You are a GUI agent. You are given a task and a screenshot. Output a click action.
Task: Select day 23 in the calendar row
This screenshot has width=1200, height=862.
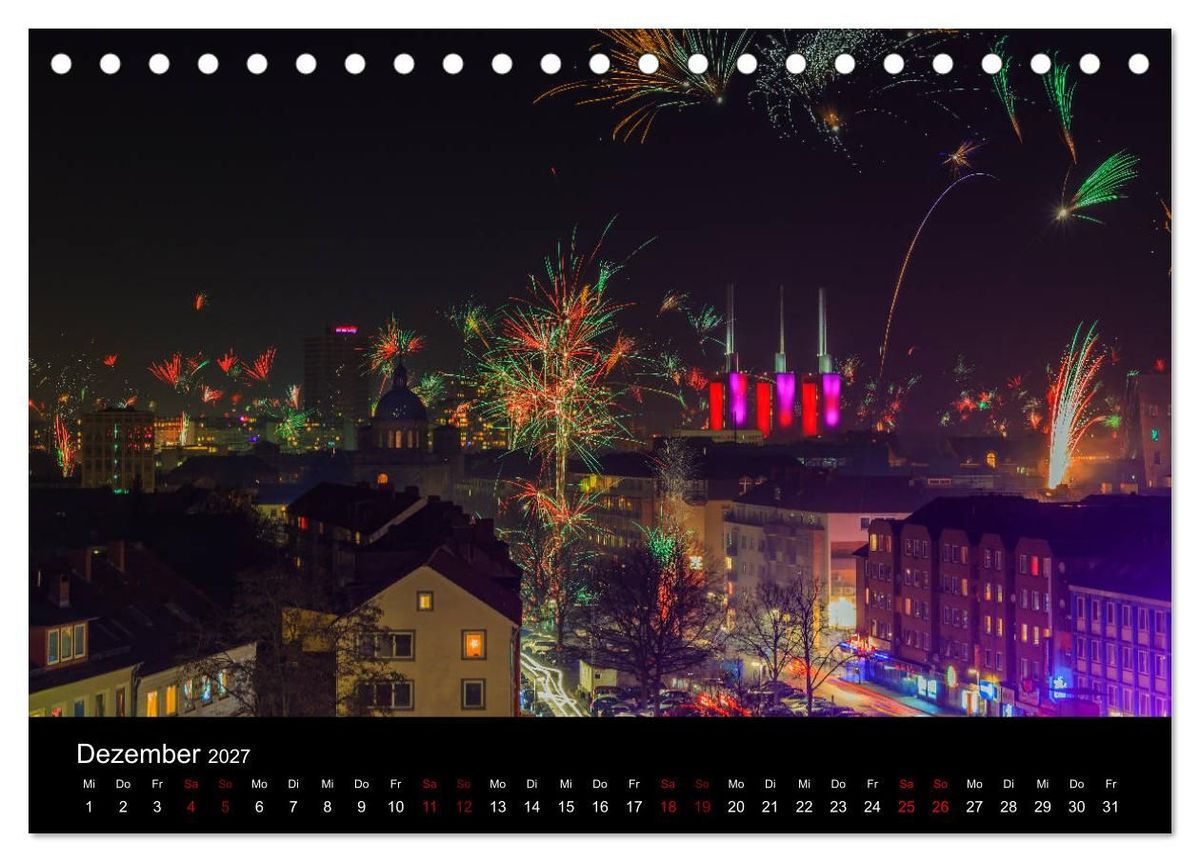tap(838, 807)
